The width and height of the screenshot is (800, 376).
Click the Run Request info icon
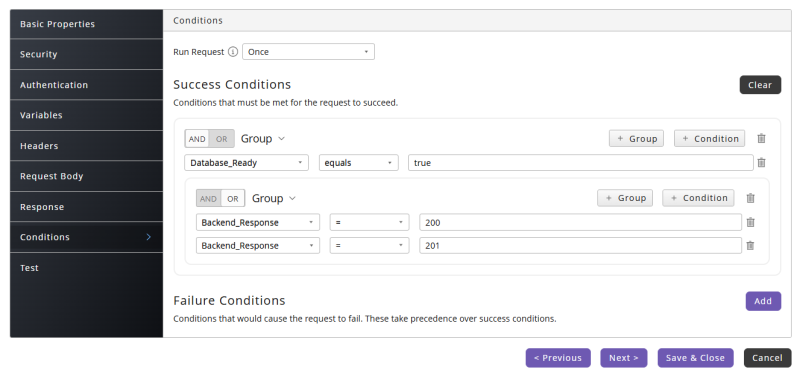tap(233, 52)
